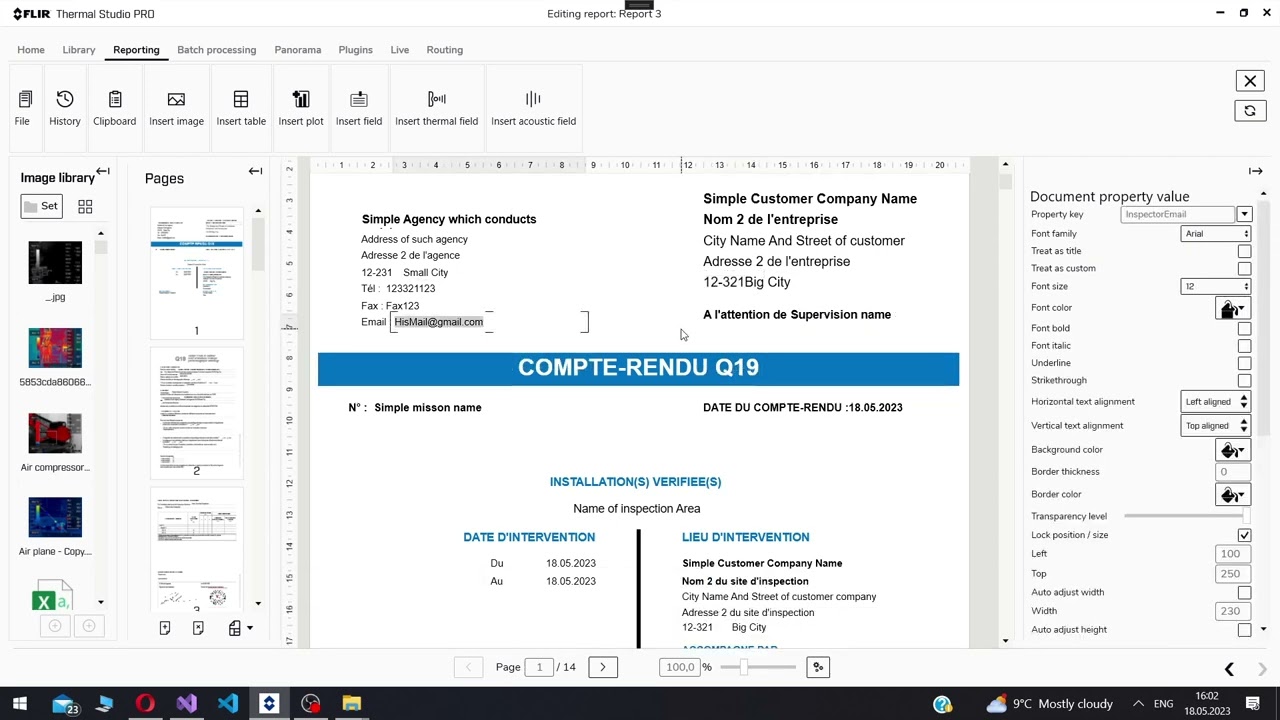Open Font family Arial dropdown
Image resolution: width=1280 pixels, height=720 pixels.
pos(1216,234)
